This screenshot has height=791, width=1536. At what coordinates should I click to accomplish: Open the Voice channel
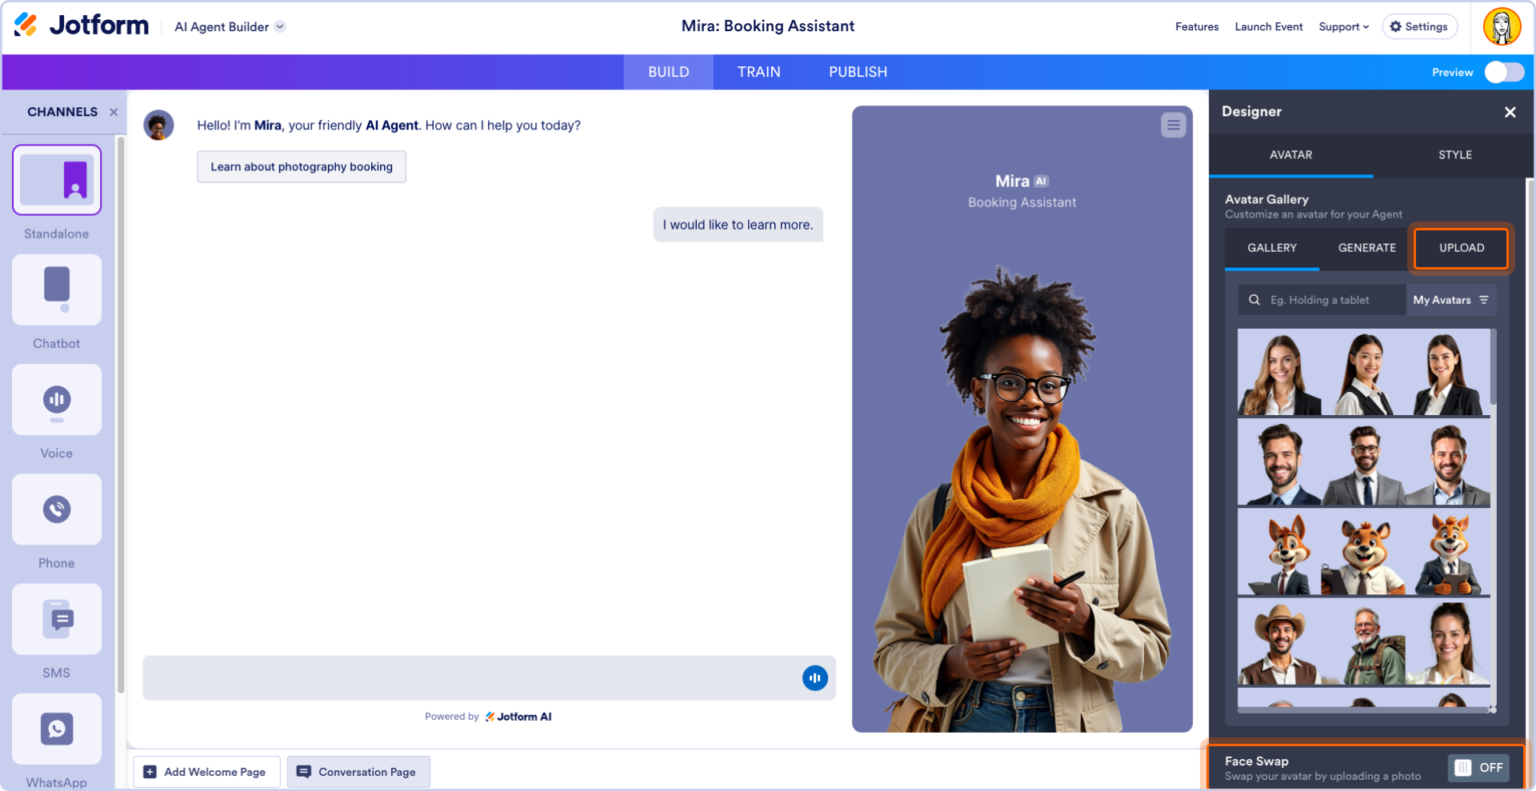coord(56,399)
